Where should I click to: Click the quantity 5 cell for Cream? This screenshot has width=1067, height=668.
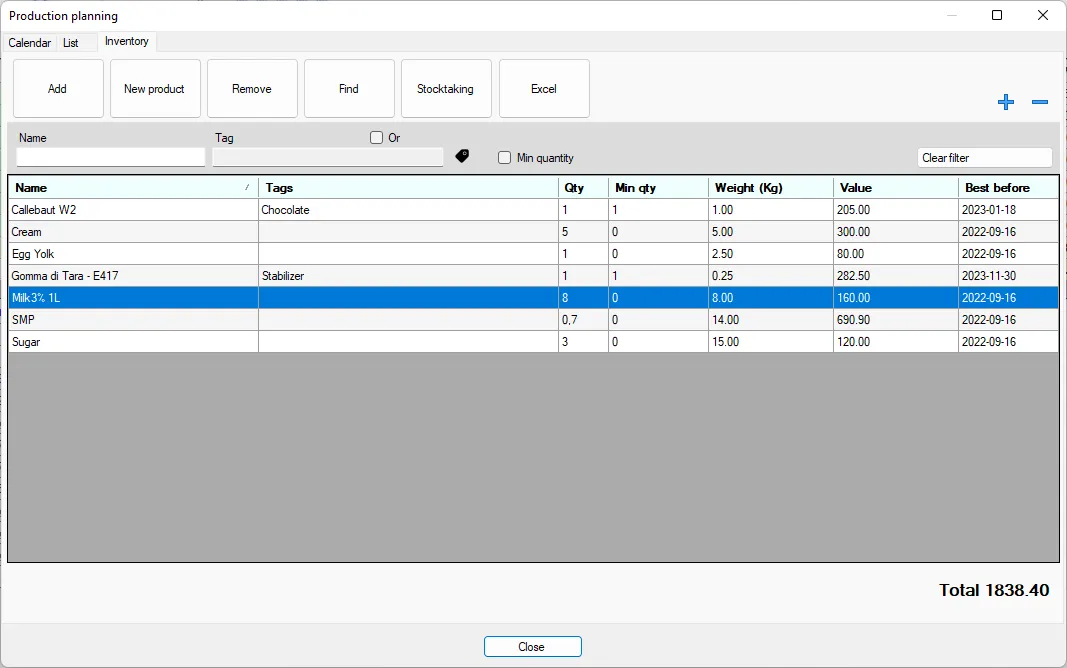tap(583, 232)
